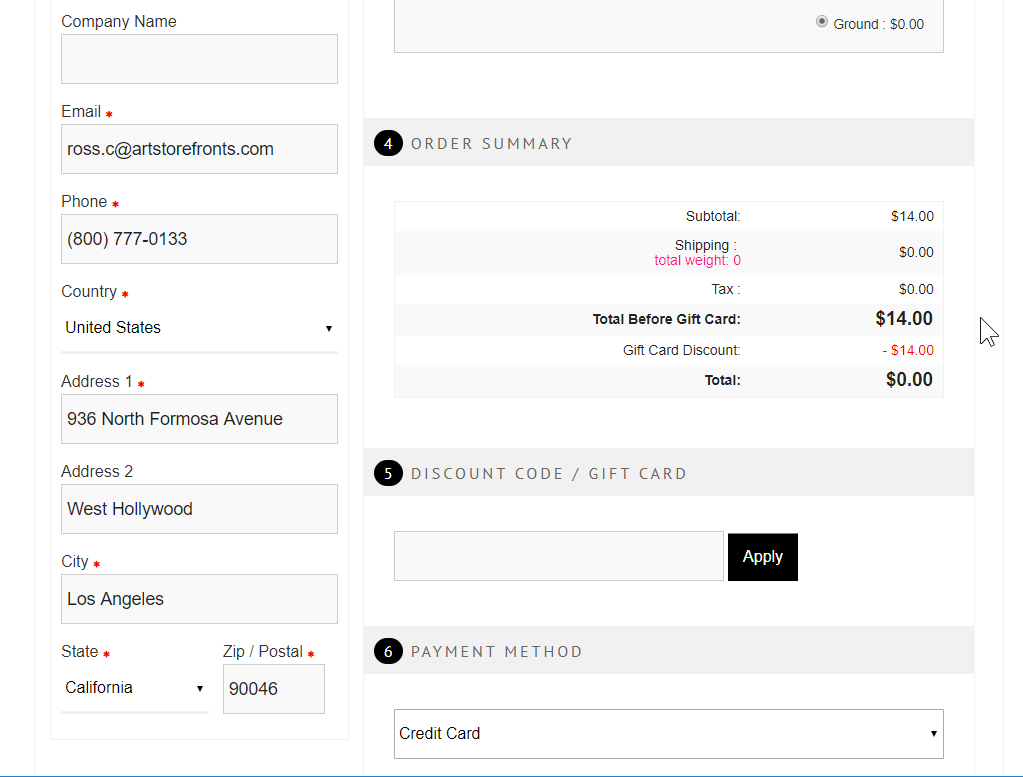The width and height of the screenshot is (1023, 777).
Task: Click the Payment Method section heading
Action: tap(496, 652)
